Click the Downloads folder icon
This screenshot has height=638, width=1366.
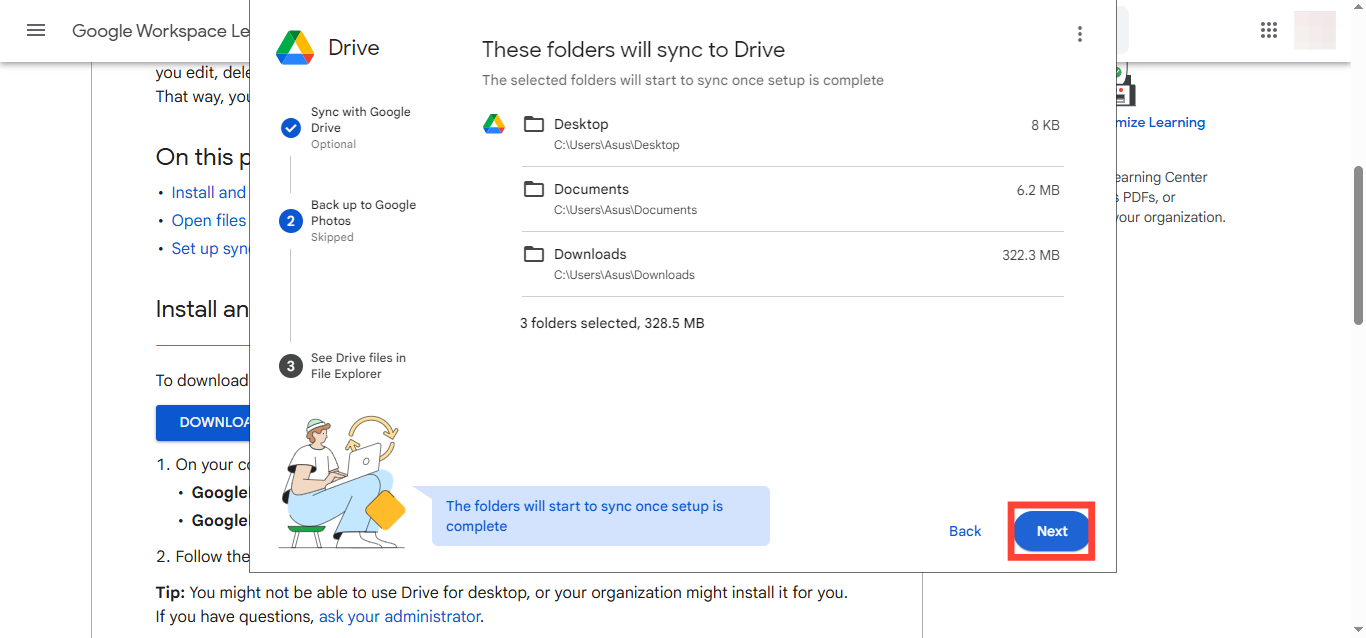tap(534, 254)
